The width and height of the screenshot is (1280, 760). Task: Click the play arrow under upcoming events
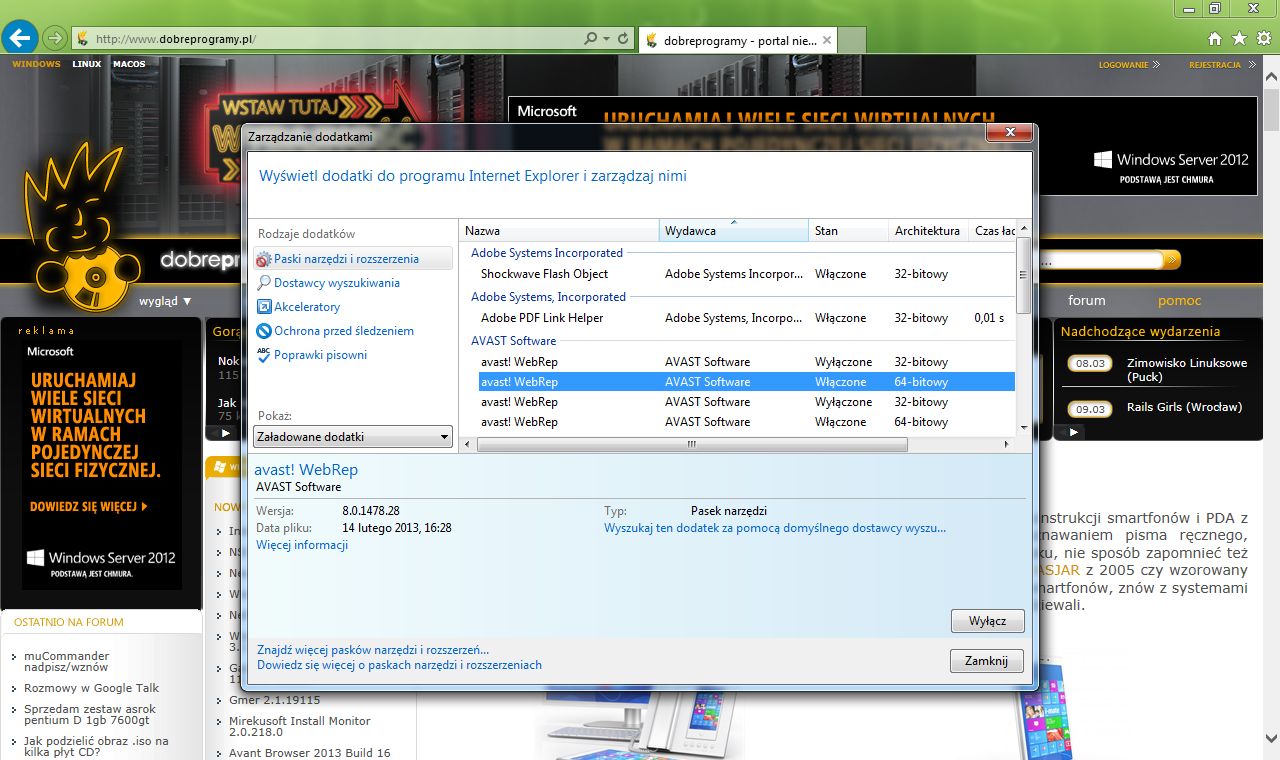coord(1073,432)
